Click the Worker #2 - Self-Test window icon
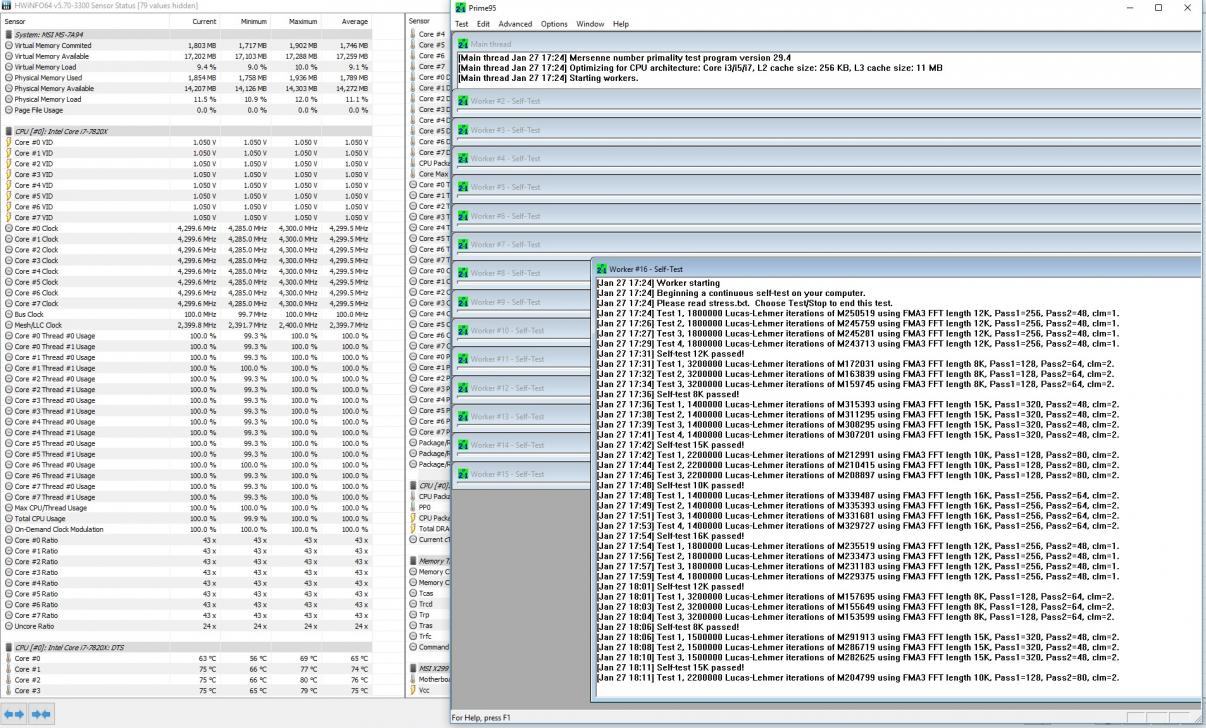1206x728 pixels. [x=463, y=101]
